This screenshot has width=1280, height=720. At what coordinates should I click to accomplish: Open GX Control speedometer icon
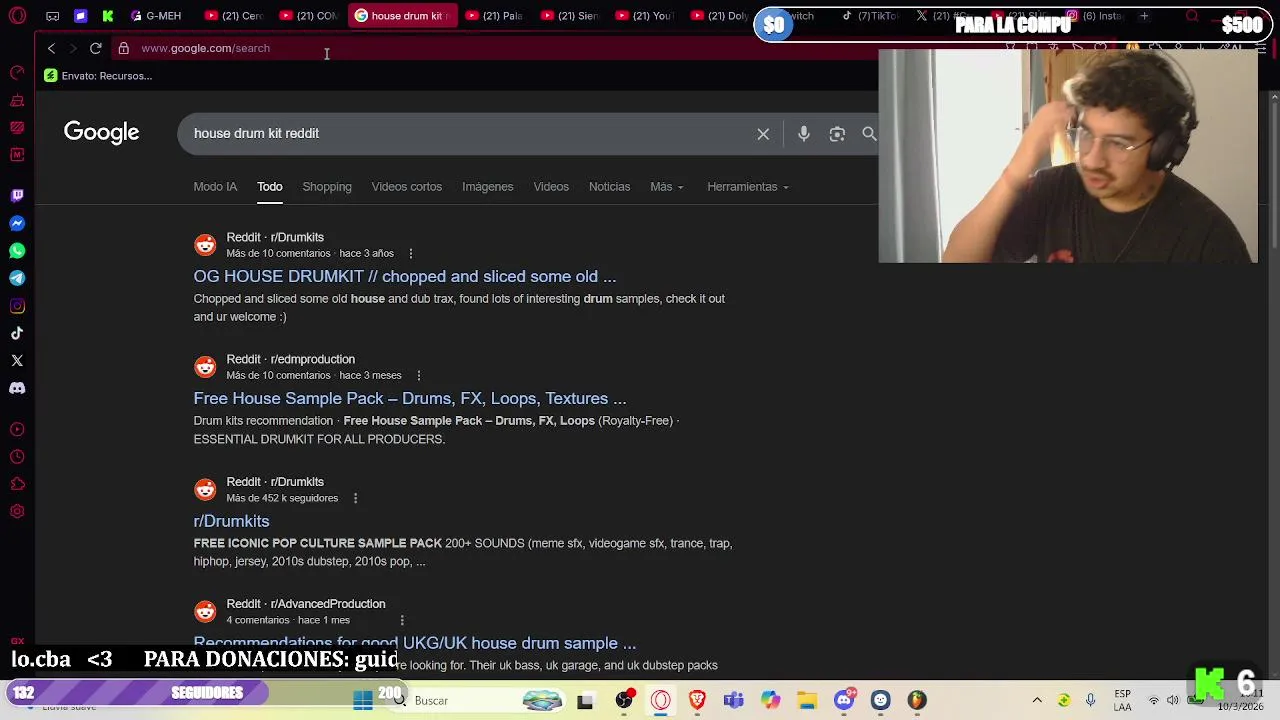point(17,72)
